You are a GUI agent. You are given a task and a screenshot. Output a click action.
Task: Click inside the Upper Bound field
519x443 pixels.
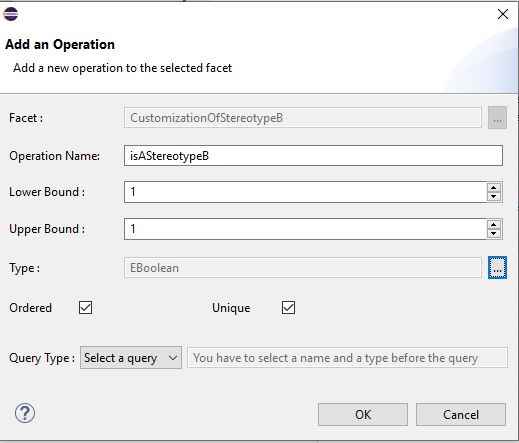[x=305, y=229]
